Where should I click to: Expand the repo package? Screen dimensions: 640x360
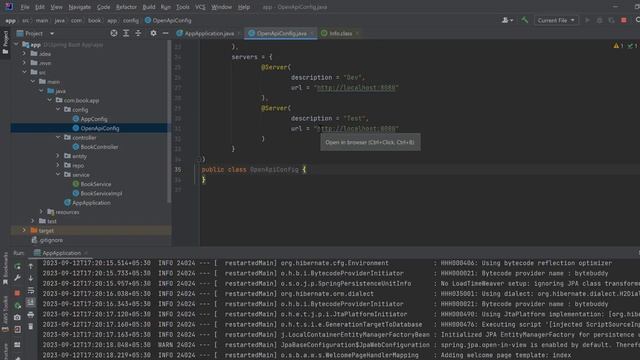click(x=58, y=165)
